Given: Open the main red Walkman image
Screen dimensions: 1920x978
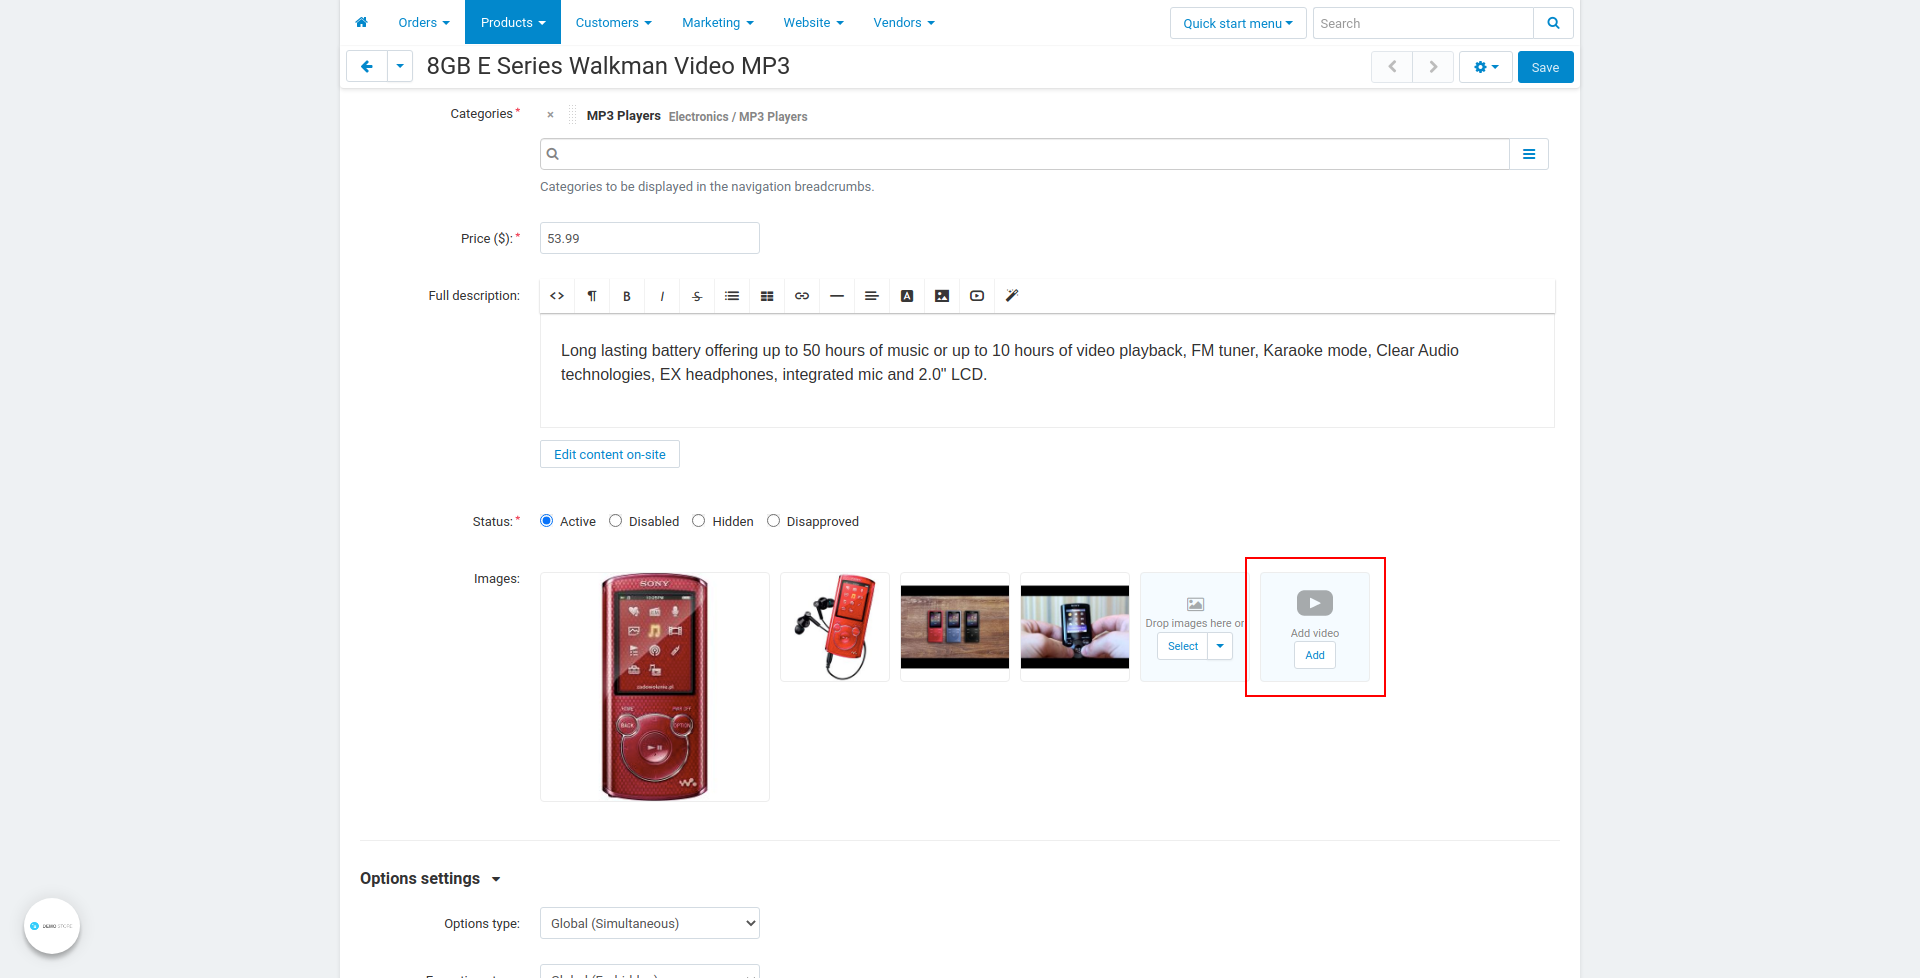Looking at the screenshot, I should pyautogui.click(x=655, y=687).
